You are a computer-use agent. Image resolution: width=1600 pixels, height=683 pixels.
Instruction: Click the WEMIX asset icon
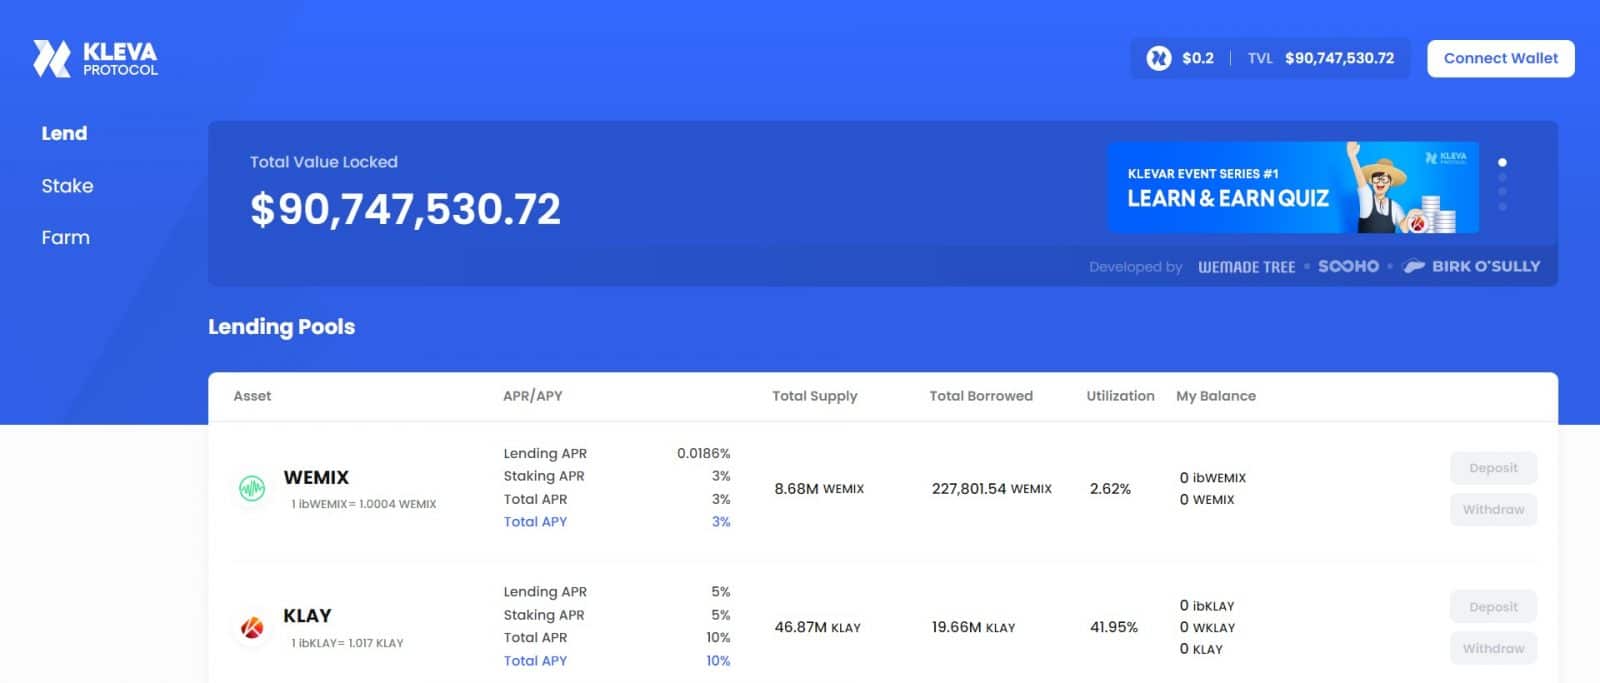click(252, 489)
